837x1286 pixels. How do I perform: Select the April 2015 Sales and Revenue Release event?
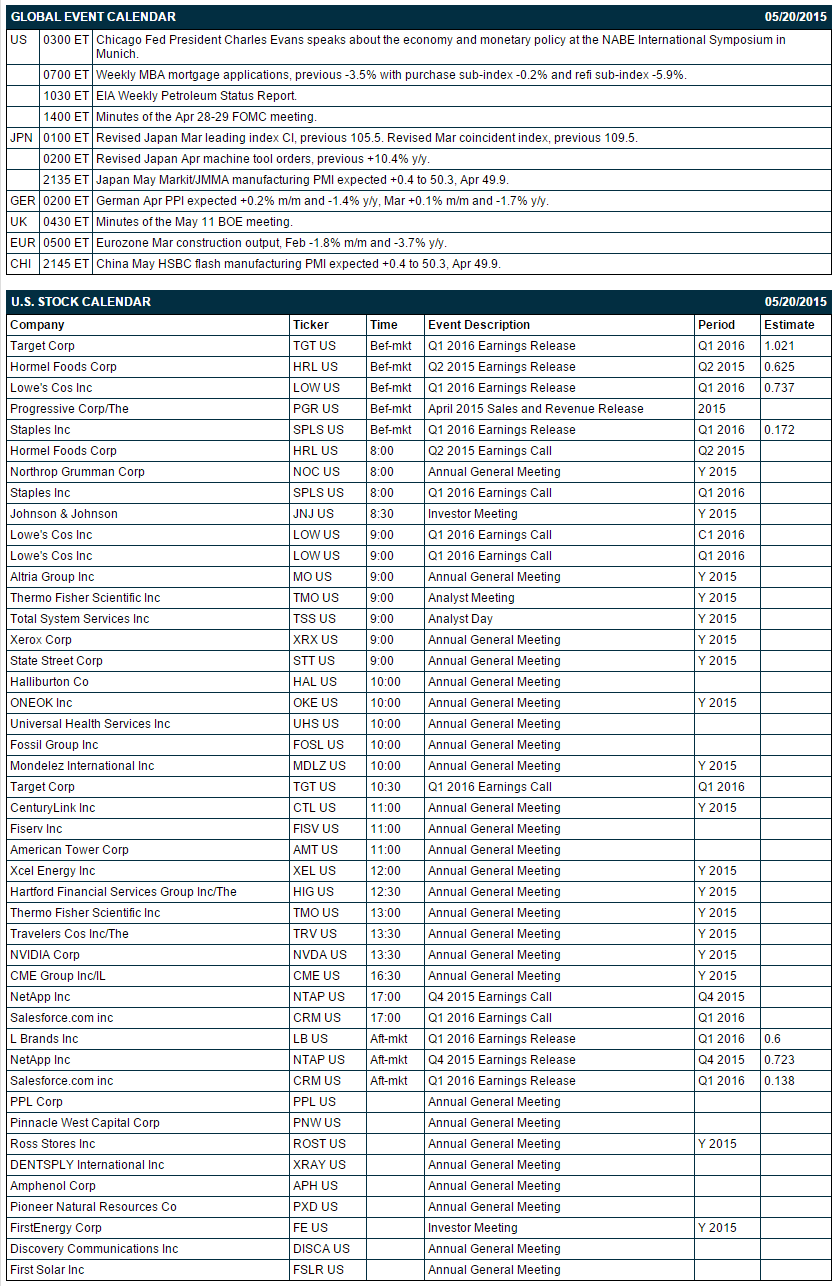(x=536, y=409)
